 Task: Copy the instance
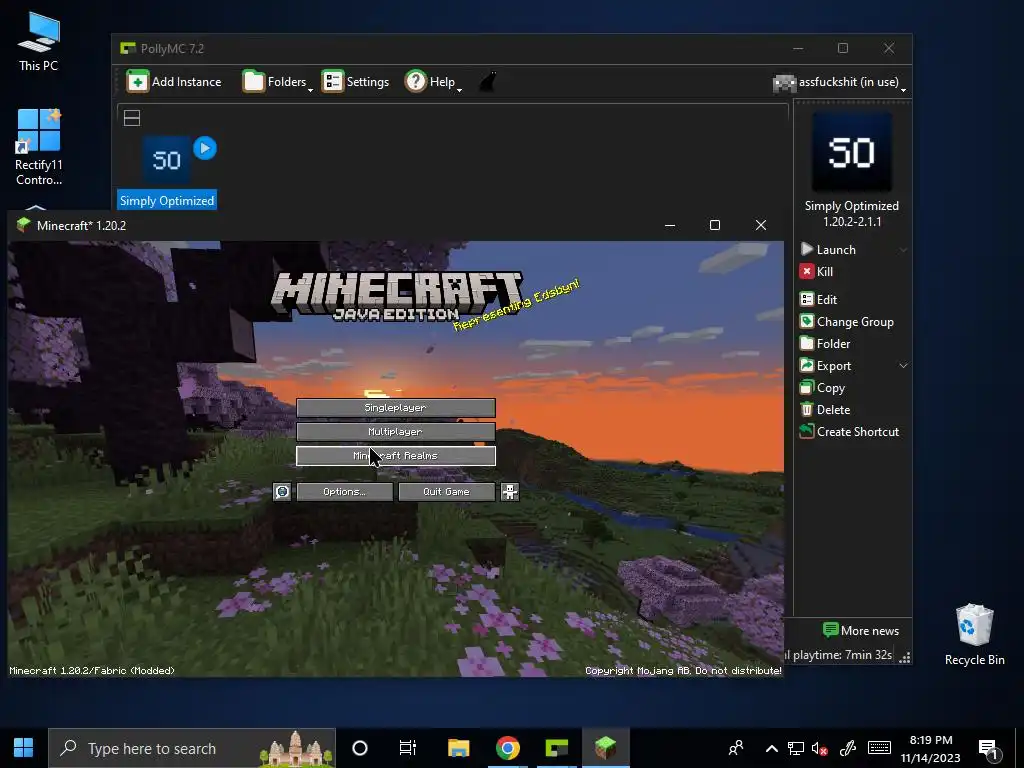click(823, 388)
